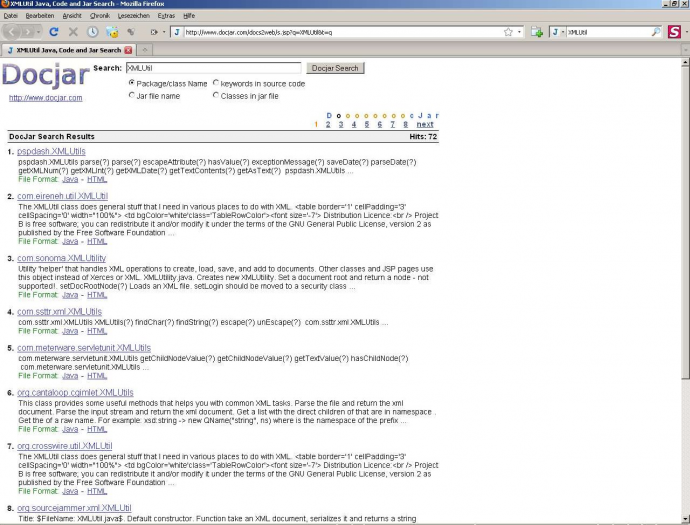Open the com.eireneh.util.XMLUtil result
This screenshot has height=525, width=690.
point(62,196)
